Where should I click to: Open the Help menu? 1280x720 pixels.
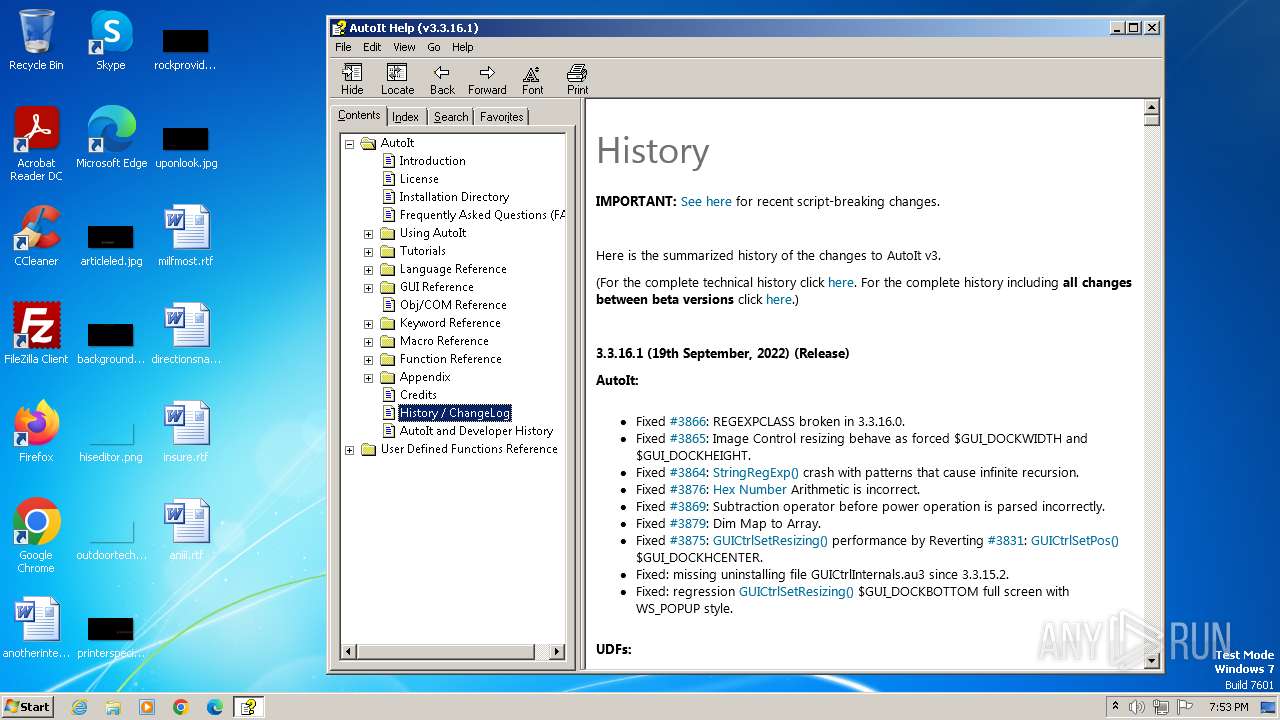462,47
